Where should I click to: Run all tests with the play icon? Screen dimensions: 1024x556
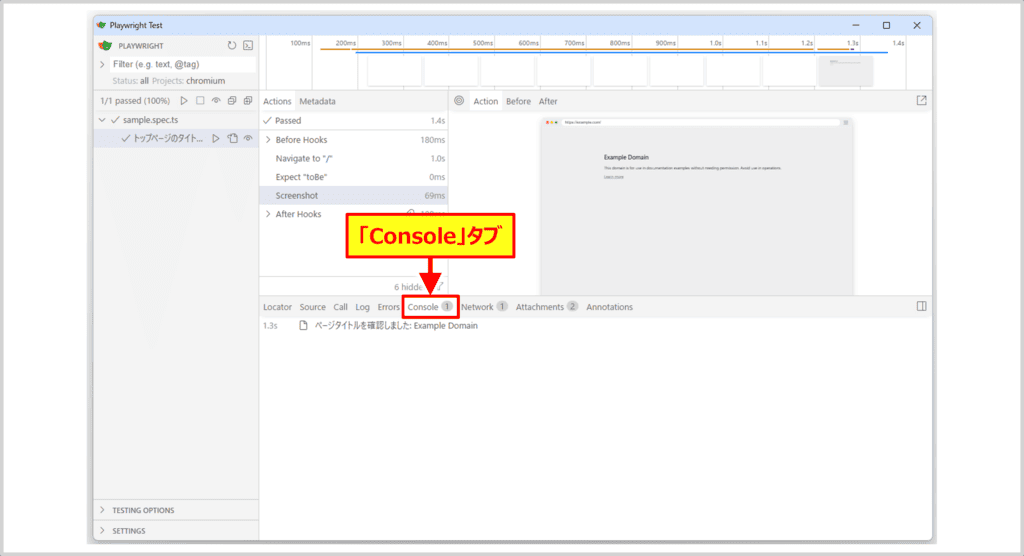183,101
